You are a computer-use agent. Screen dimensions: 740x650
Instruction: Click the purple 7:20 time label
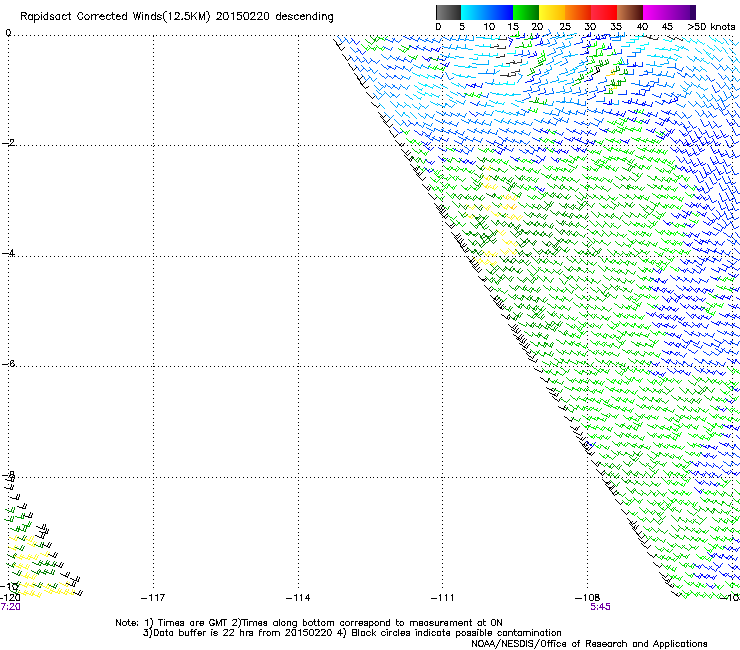10,607
